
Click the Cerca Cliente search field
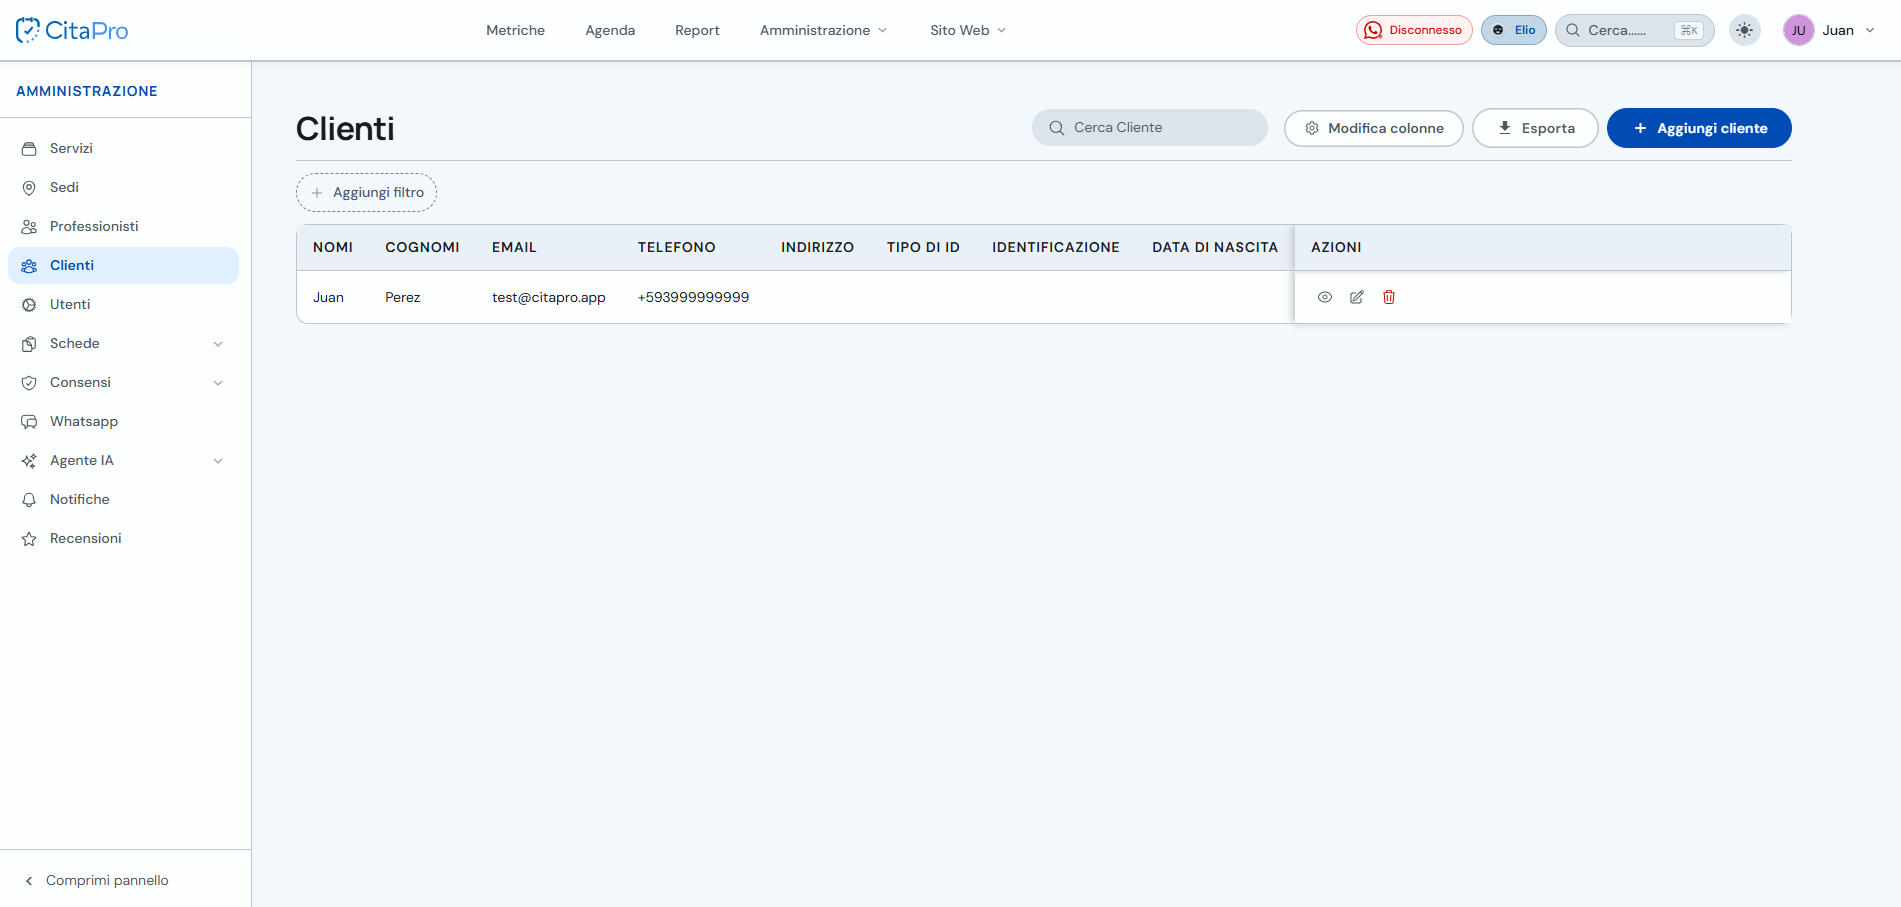coord(1150,127)
